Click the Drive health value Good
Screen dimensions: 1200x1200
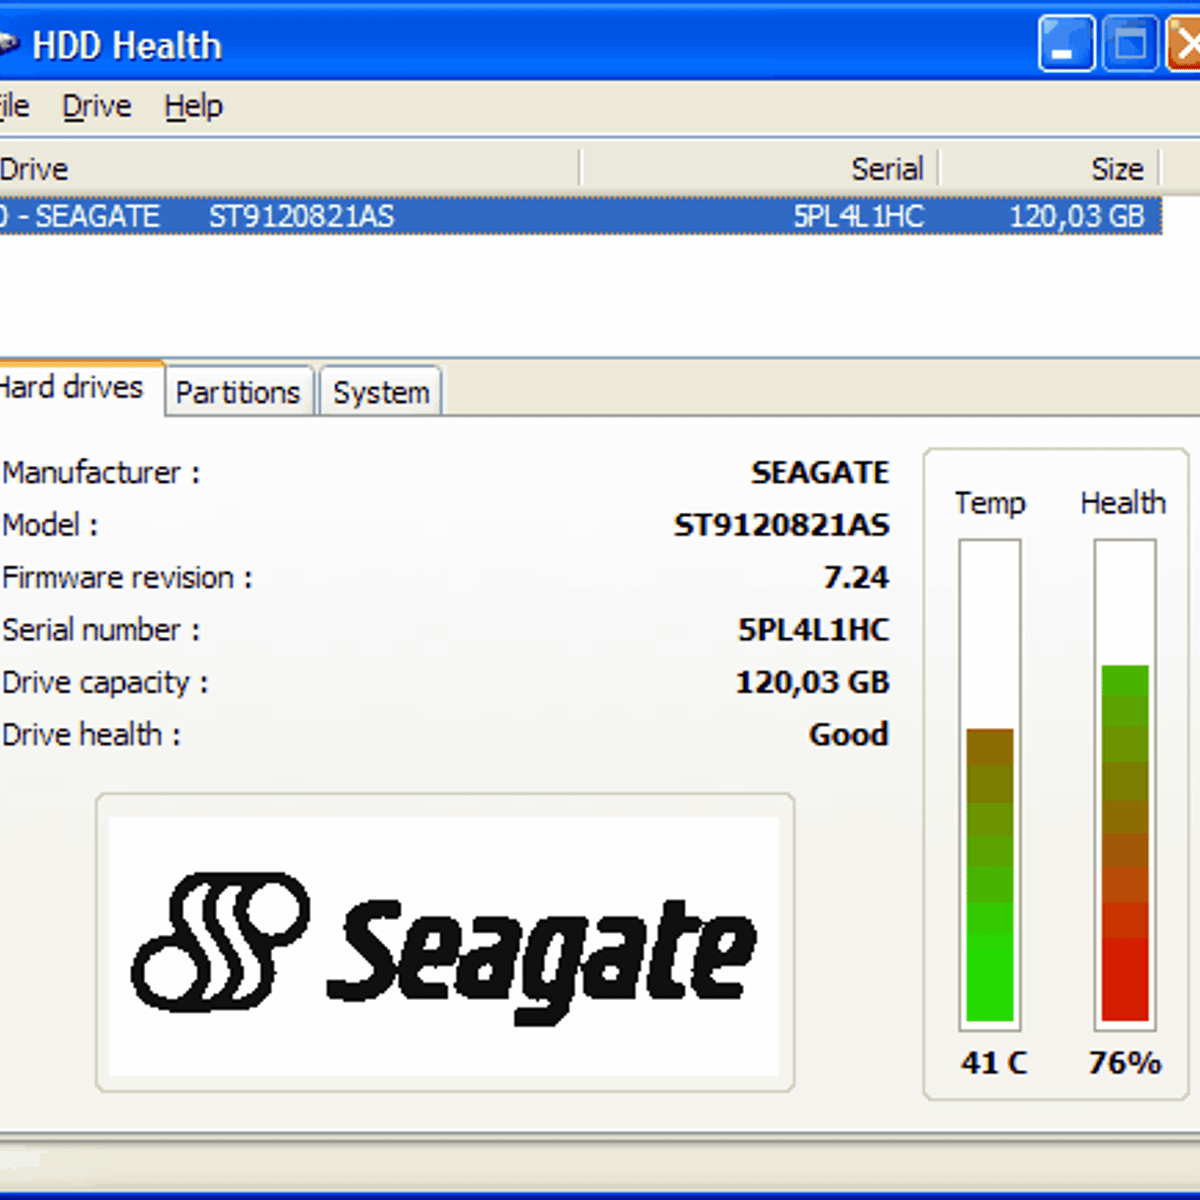point(848,734)
